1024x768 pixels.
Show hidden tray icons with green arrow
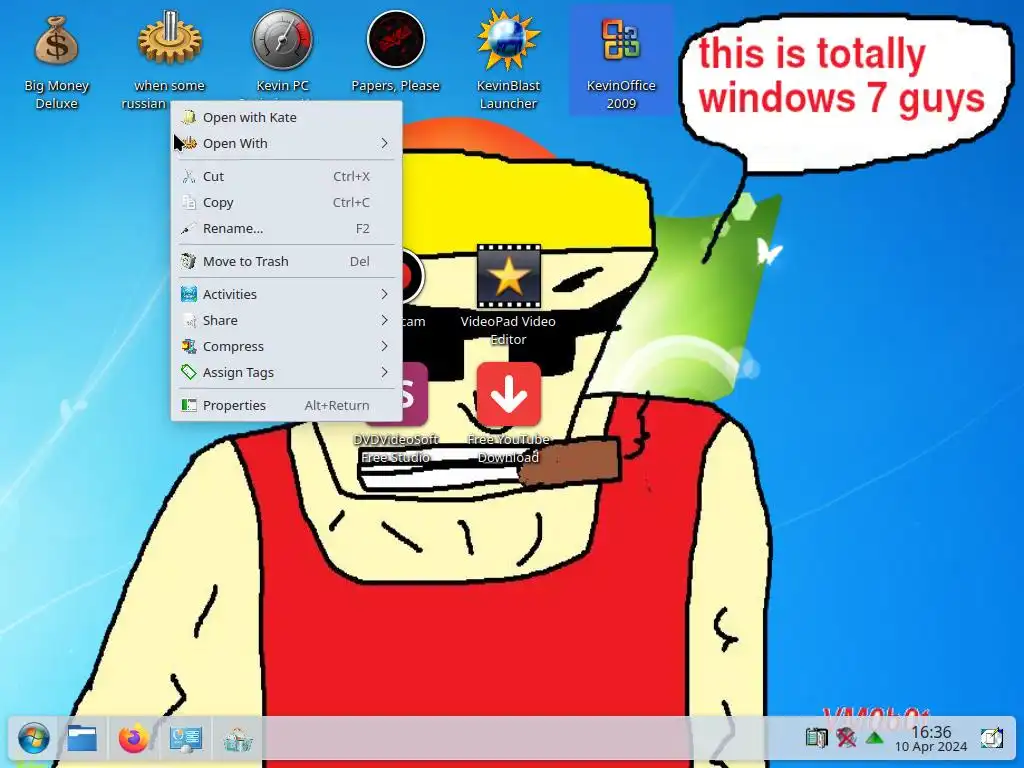click(874, 739)
